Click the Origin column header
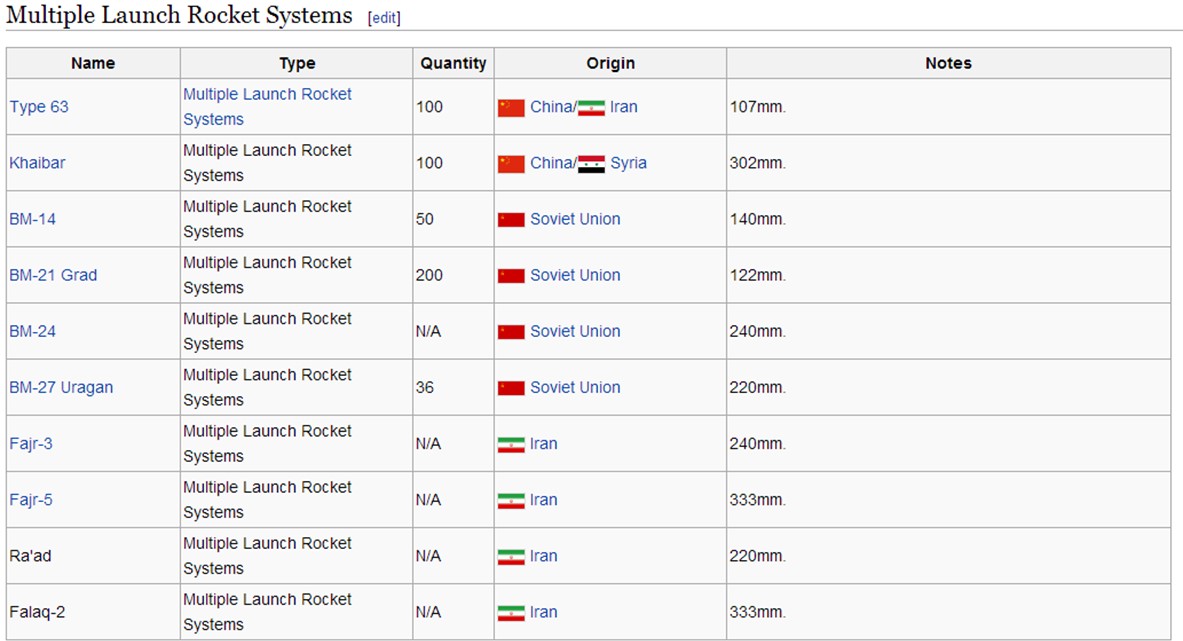 (610, 63)
